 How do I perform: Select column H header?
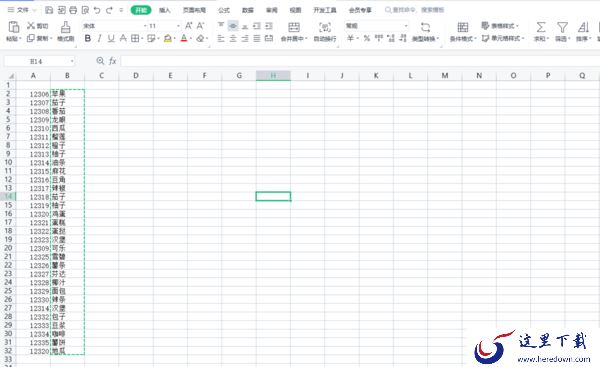click(273, 75)
